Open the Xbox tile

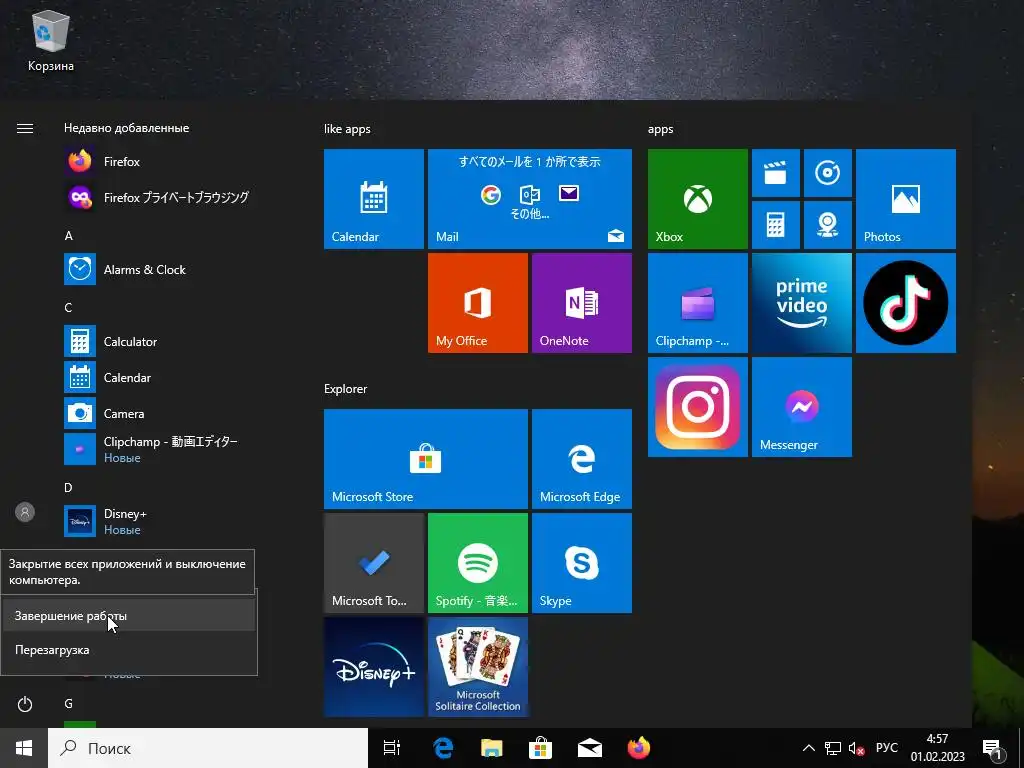click(697, 199)
